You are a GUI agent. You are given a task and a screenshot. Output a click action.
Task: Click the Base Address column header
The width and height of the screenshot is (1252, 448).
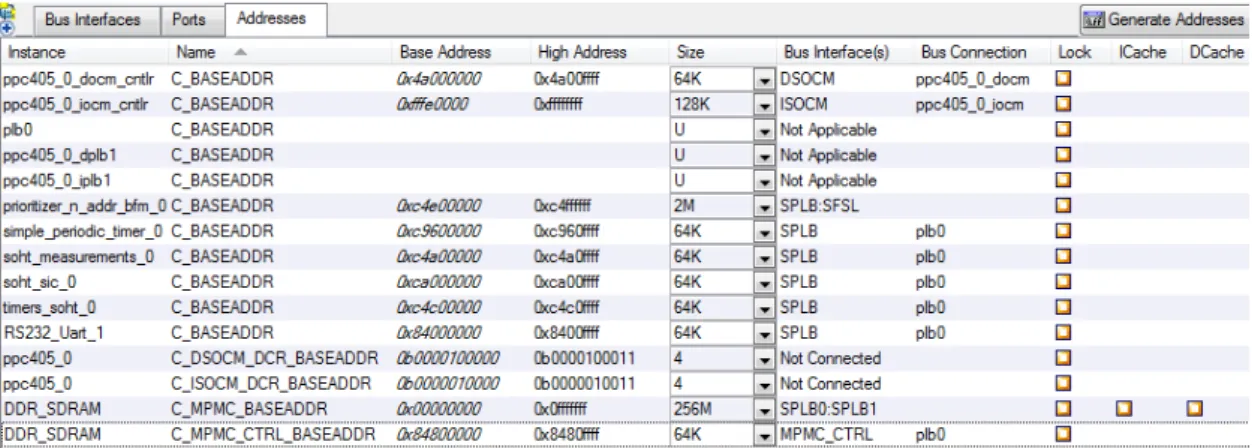445,52
